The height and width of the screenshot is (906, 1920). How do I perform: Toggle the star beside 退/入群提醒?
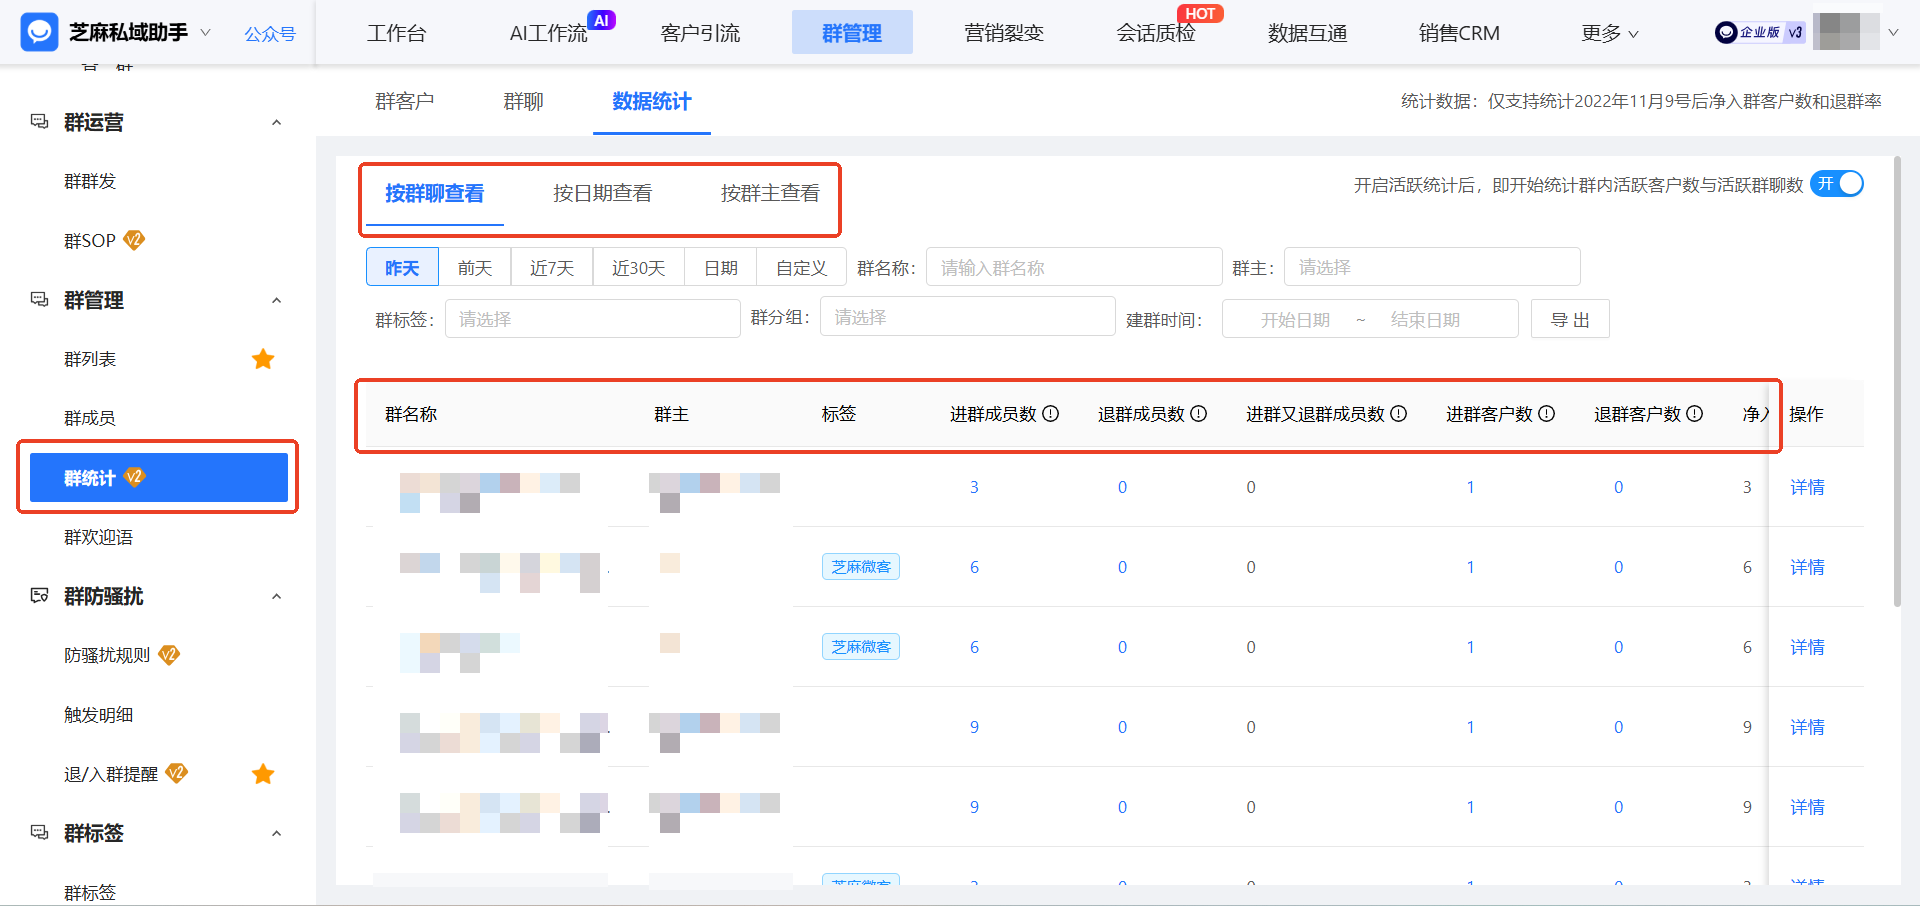tap(263, 773)
